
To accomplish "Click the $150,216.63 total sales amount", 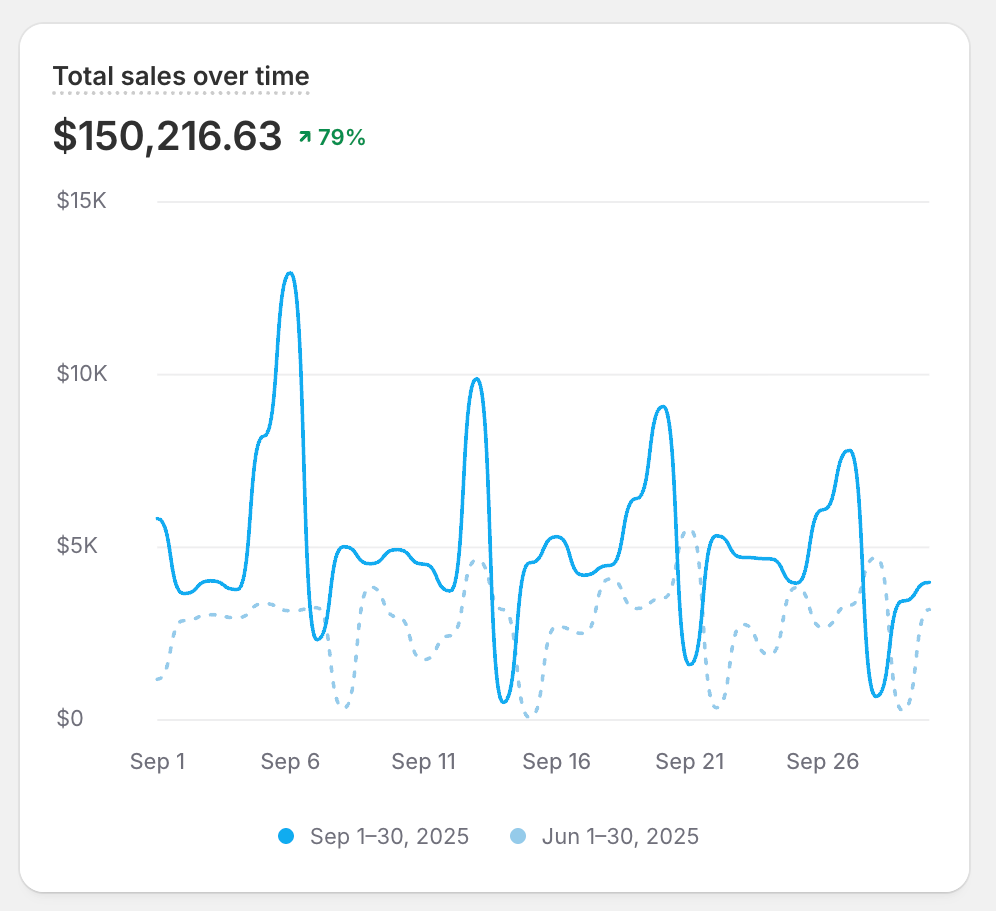I will [x=167, y=137].
